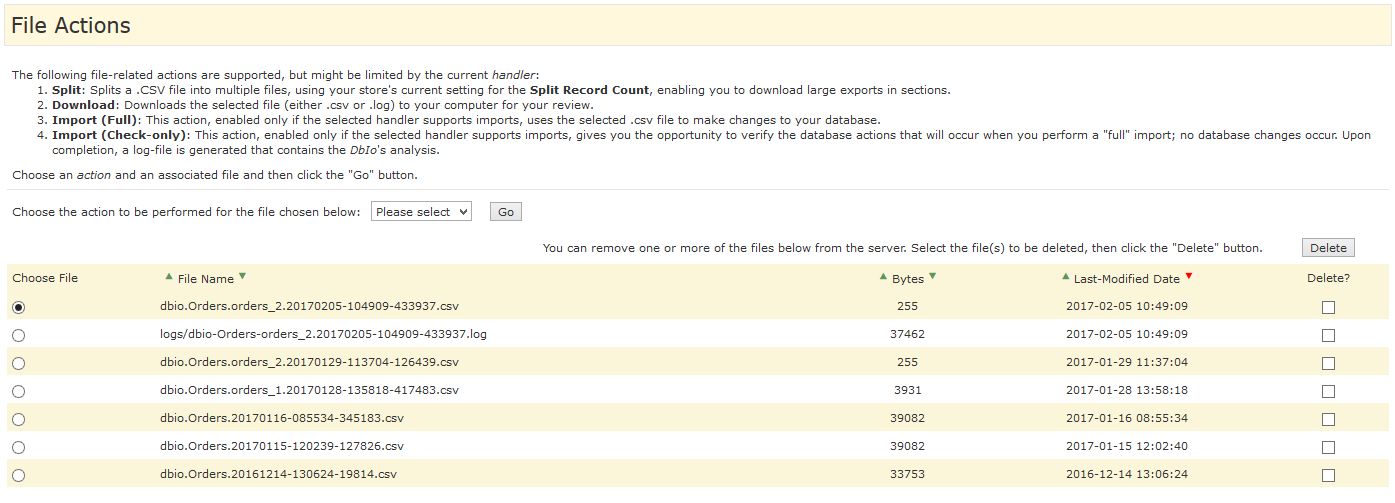Click the File Name column header
1395x503 pixels.
205,279
